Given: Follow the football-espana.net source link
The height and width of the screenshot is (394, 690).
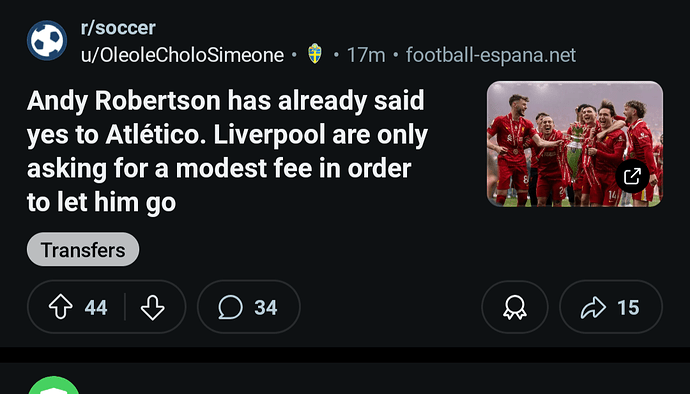Looking at the screenshot, I should point(491,55).
